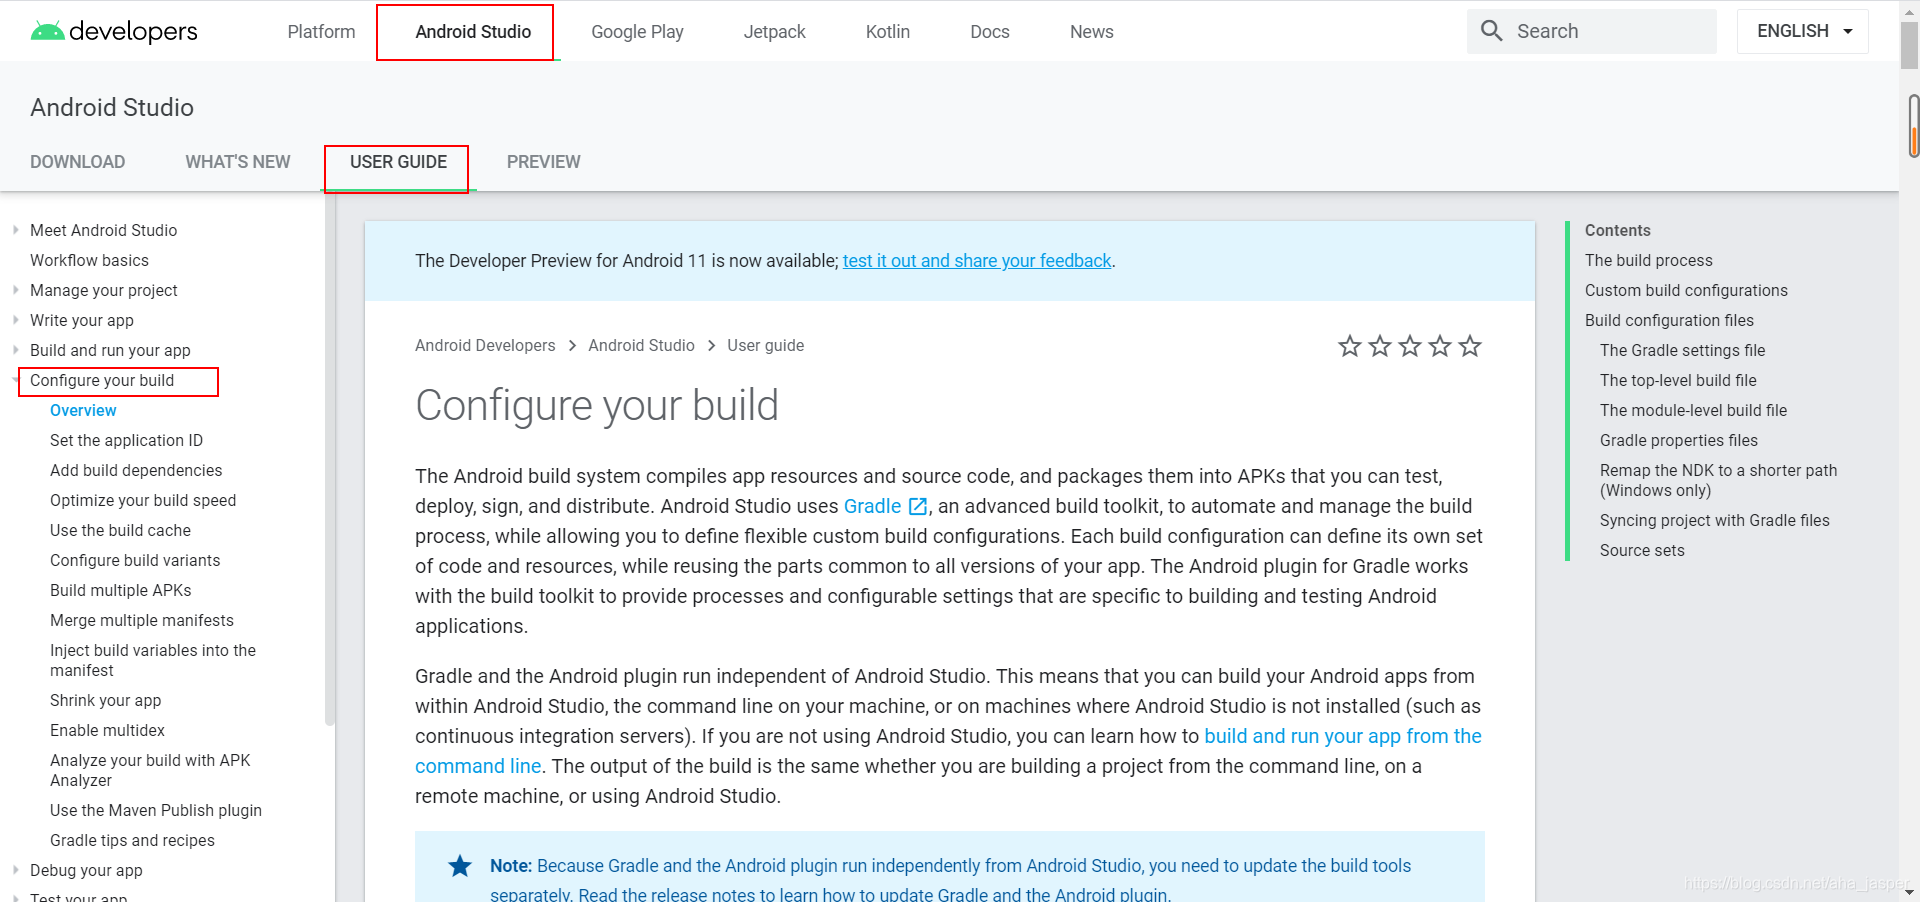Jump to Custom build configurations section

click(1686, 290)
